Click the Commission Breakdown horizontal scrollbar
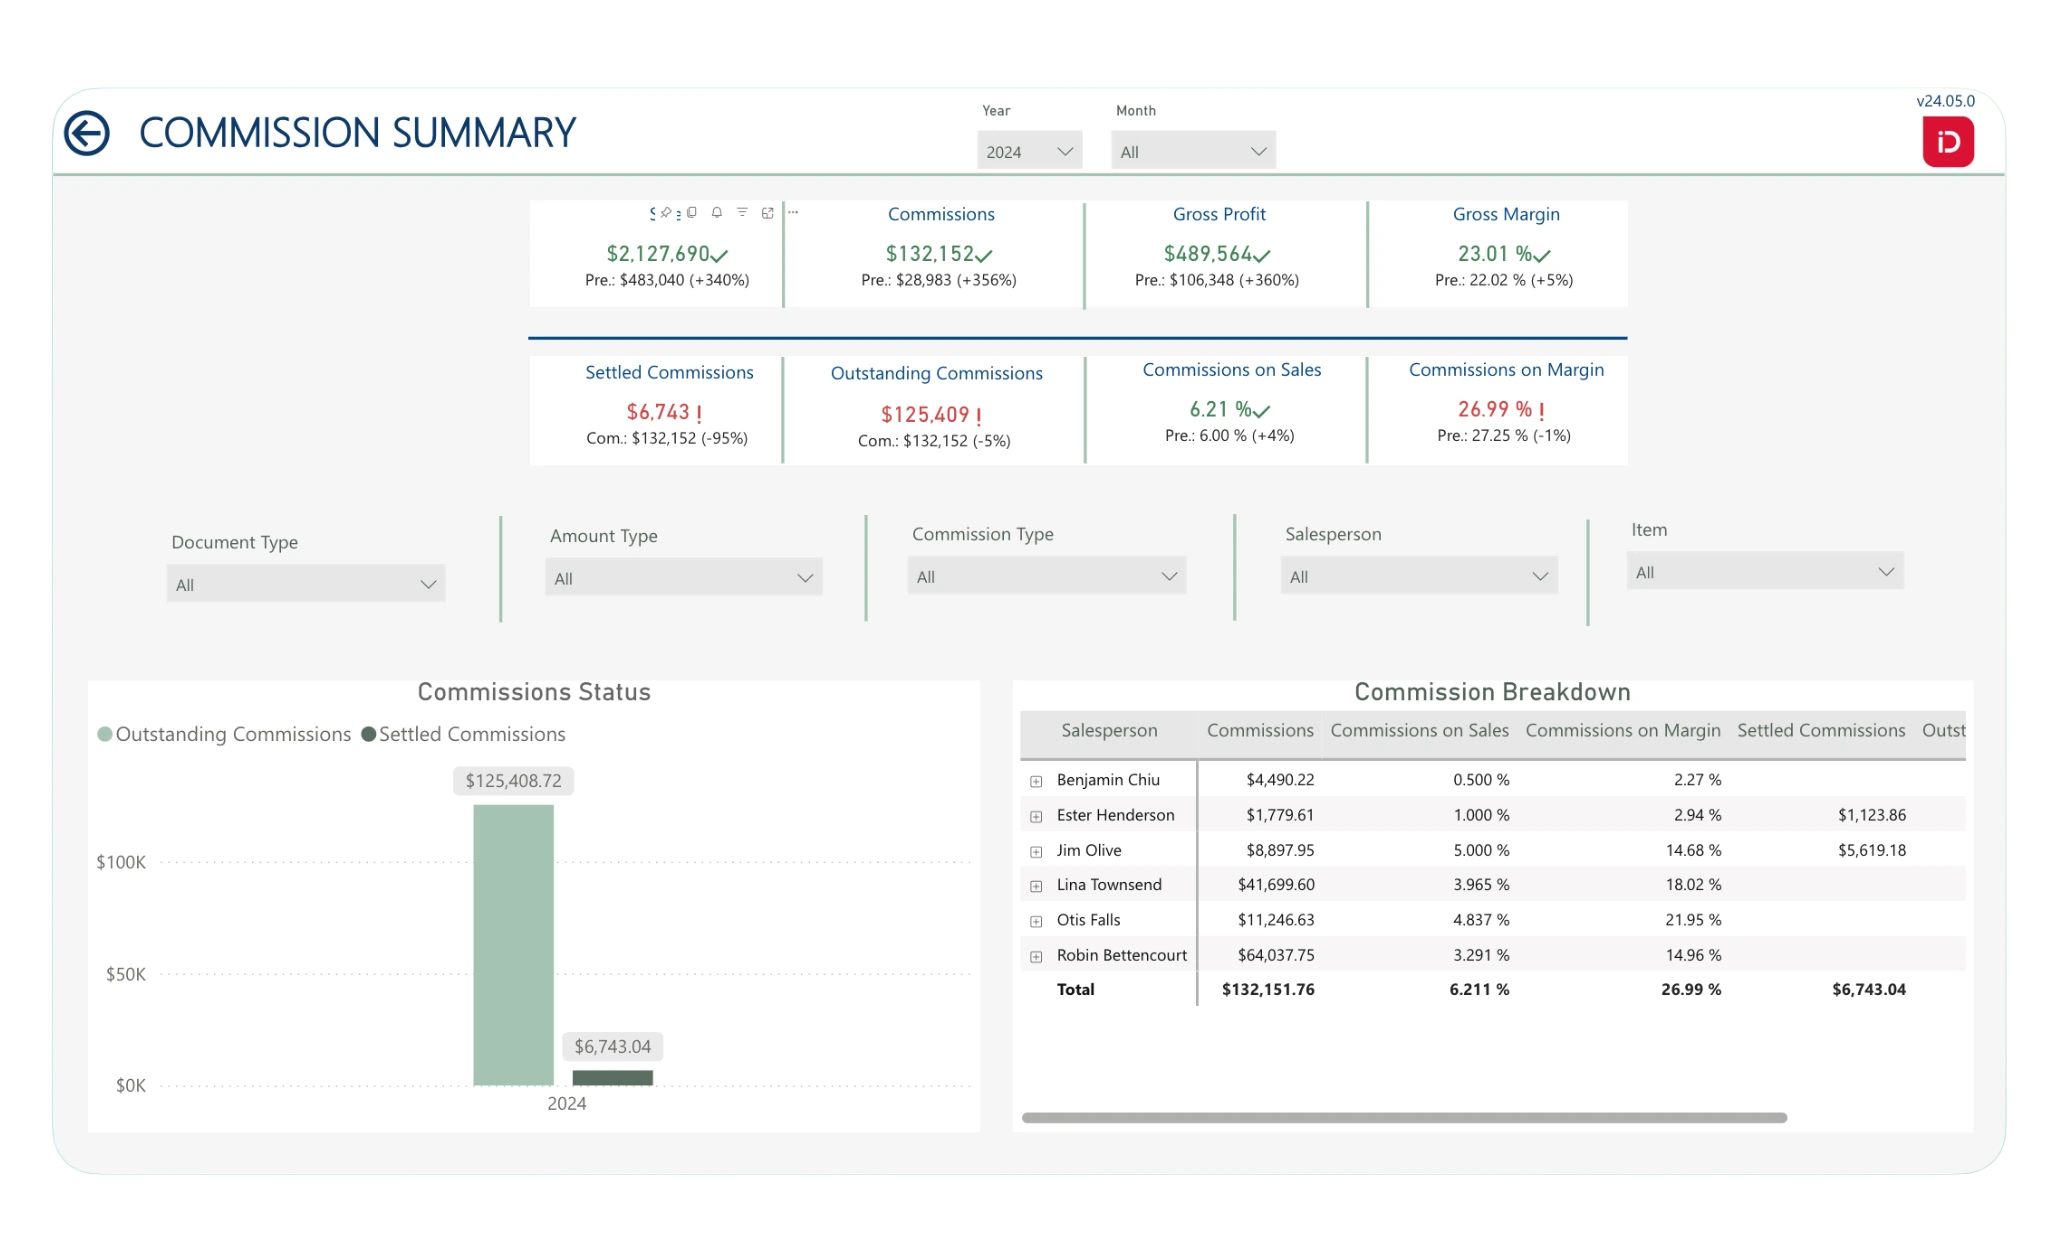The height and width of the screenshot is (1256, 2048). [1403, 1117]
